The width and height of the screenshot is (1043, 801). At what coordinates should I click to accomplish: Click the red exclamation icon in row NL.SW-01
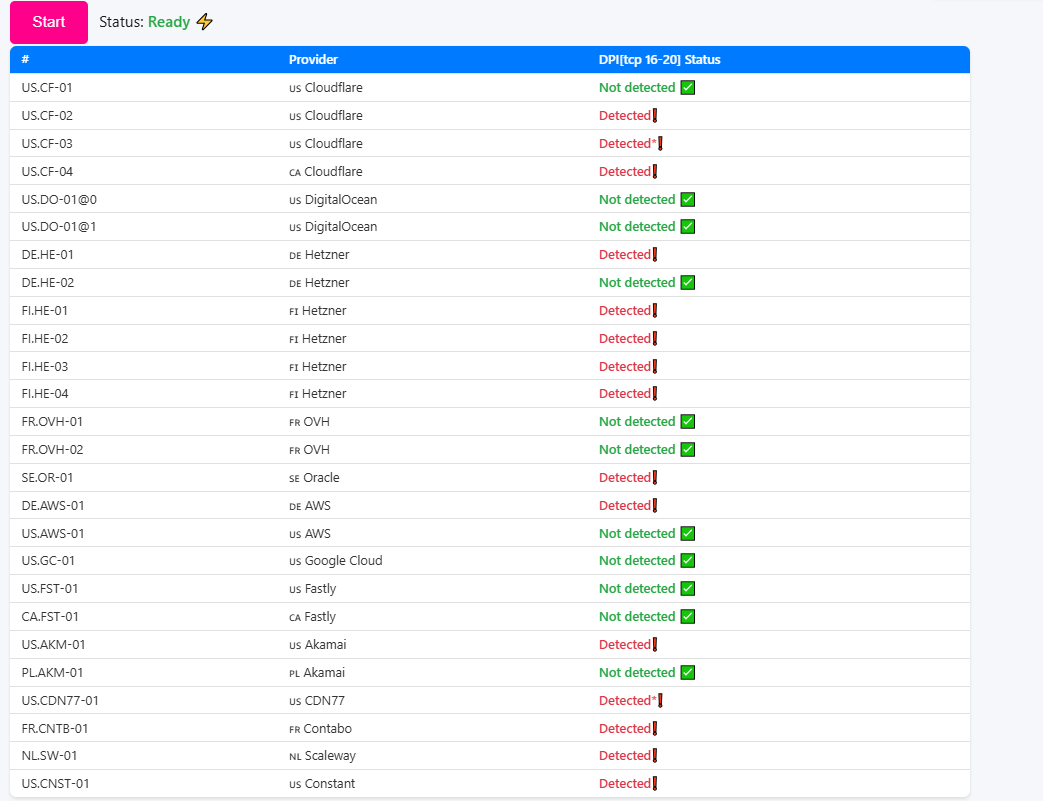pyautogui.click(x=655, y=756)
